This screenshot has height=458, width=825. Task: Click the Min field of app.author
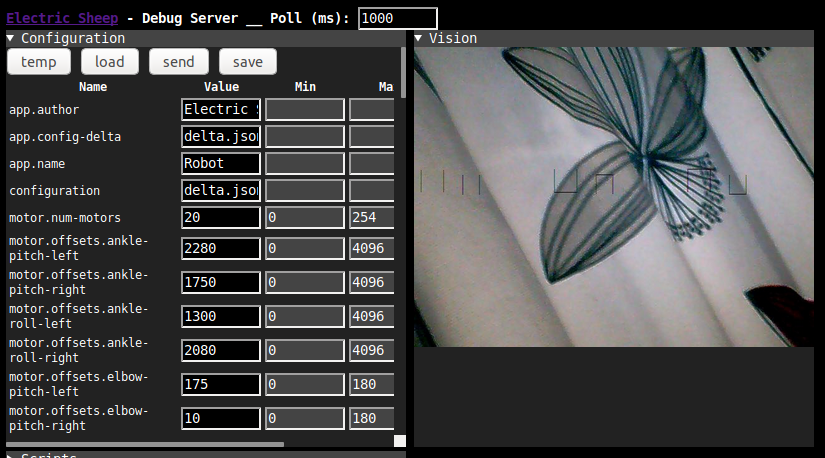(x=305, y=109)
